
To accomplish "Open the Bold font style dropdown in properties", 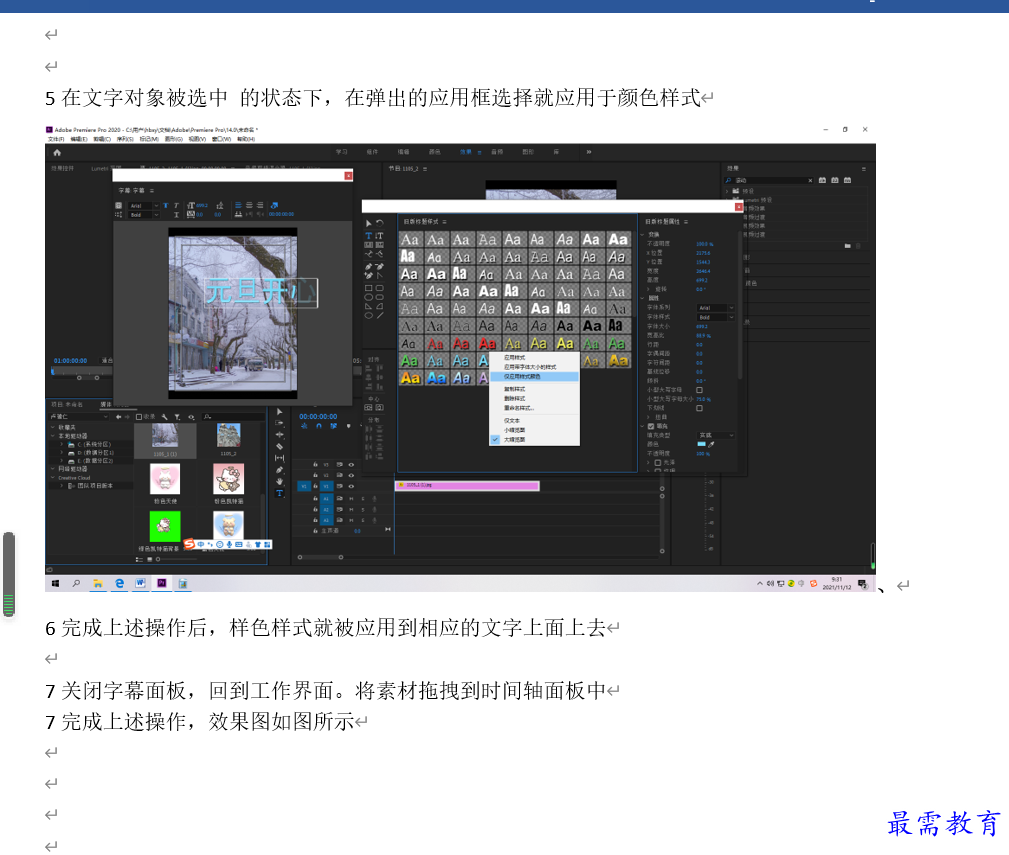I will click(716, 317).
